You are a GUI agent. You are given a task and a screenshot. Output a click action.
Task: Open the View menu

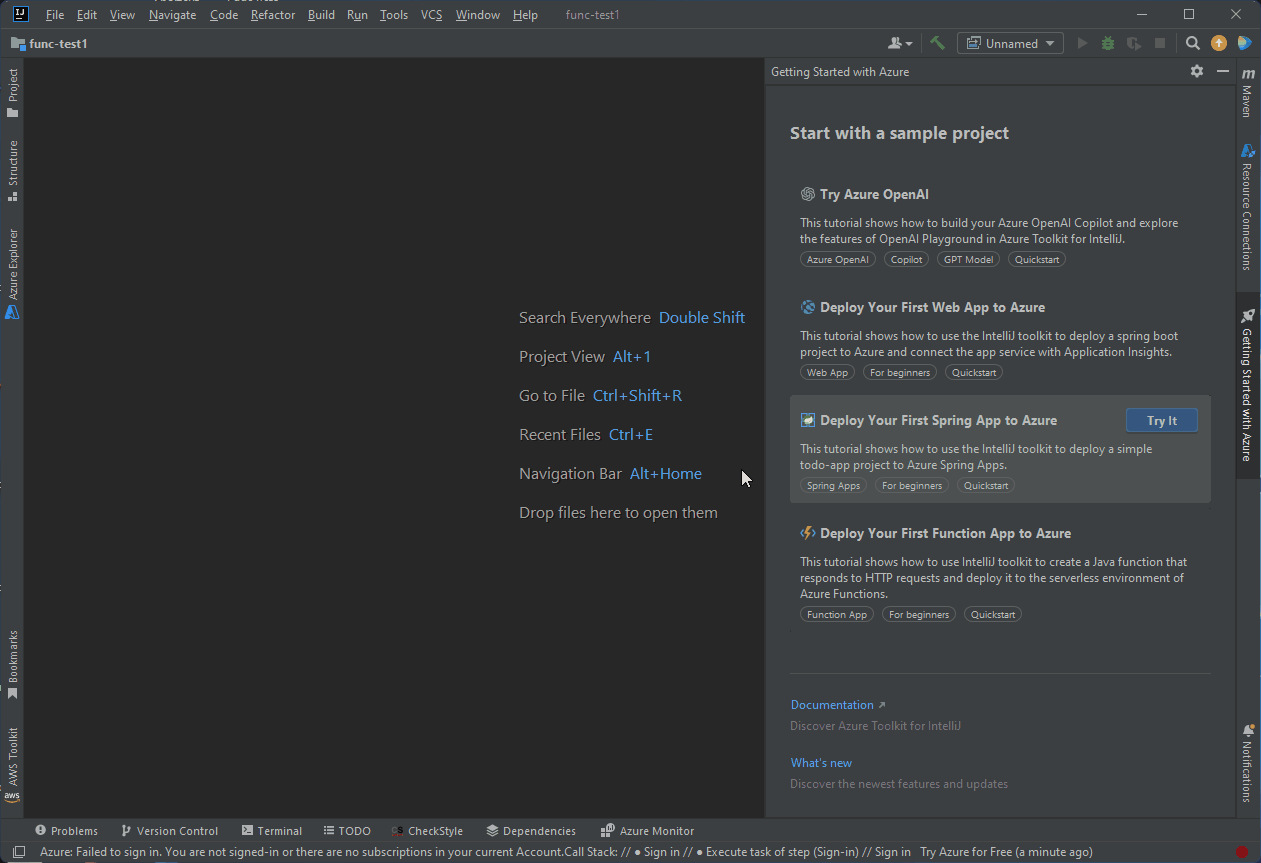click(122, 15)
